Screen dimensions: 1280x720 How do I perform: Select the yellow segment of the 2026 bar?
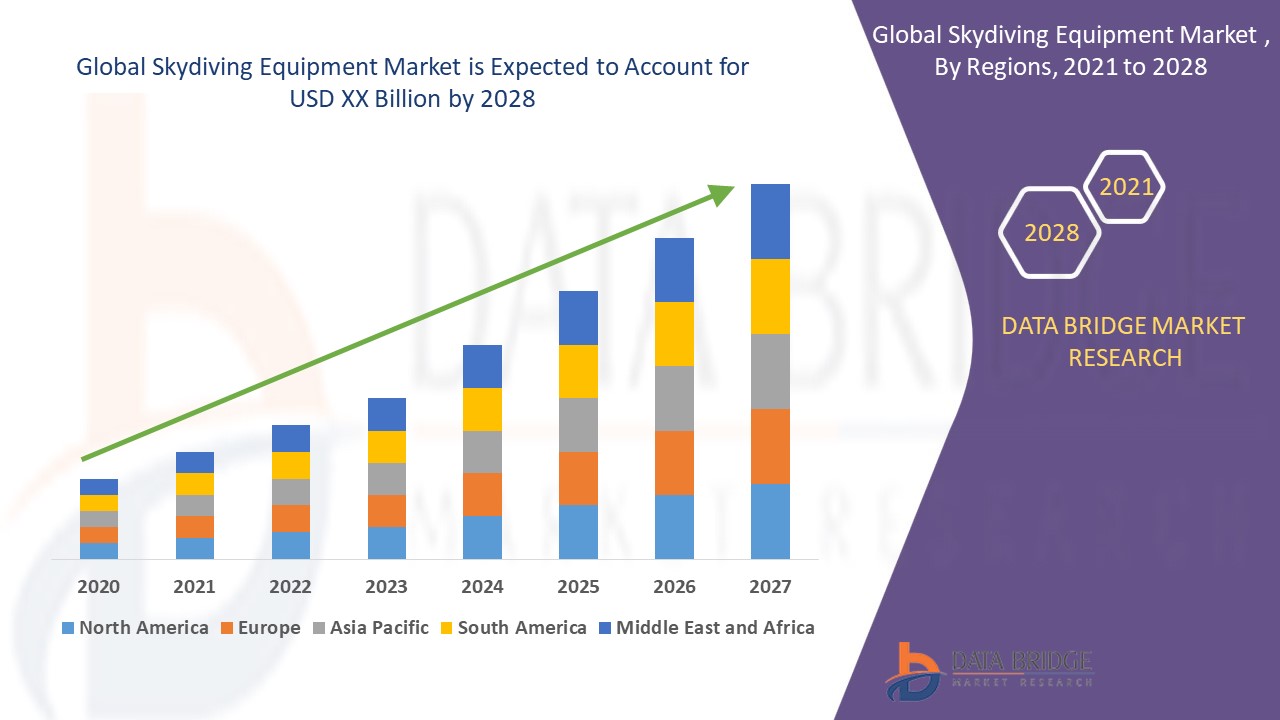click(674, 334)
